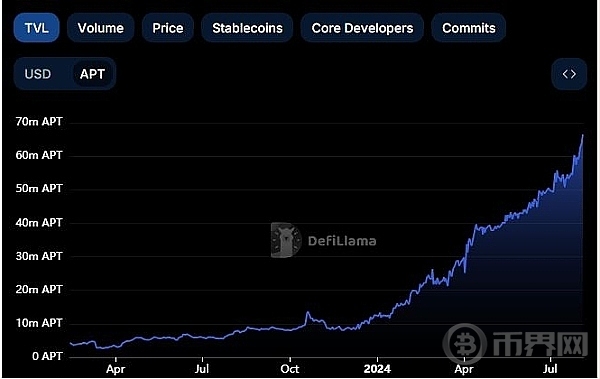Image resolution: width=600 pixels, height=379 pixels.
Task: Click the 50m APT axis label
Action: pos(39,188)
